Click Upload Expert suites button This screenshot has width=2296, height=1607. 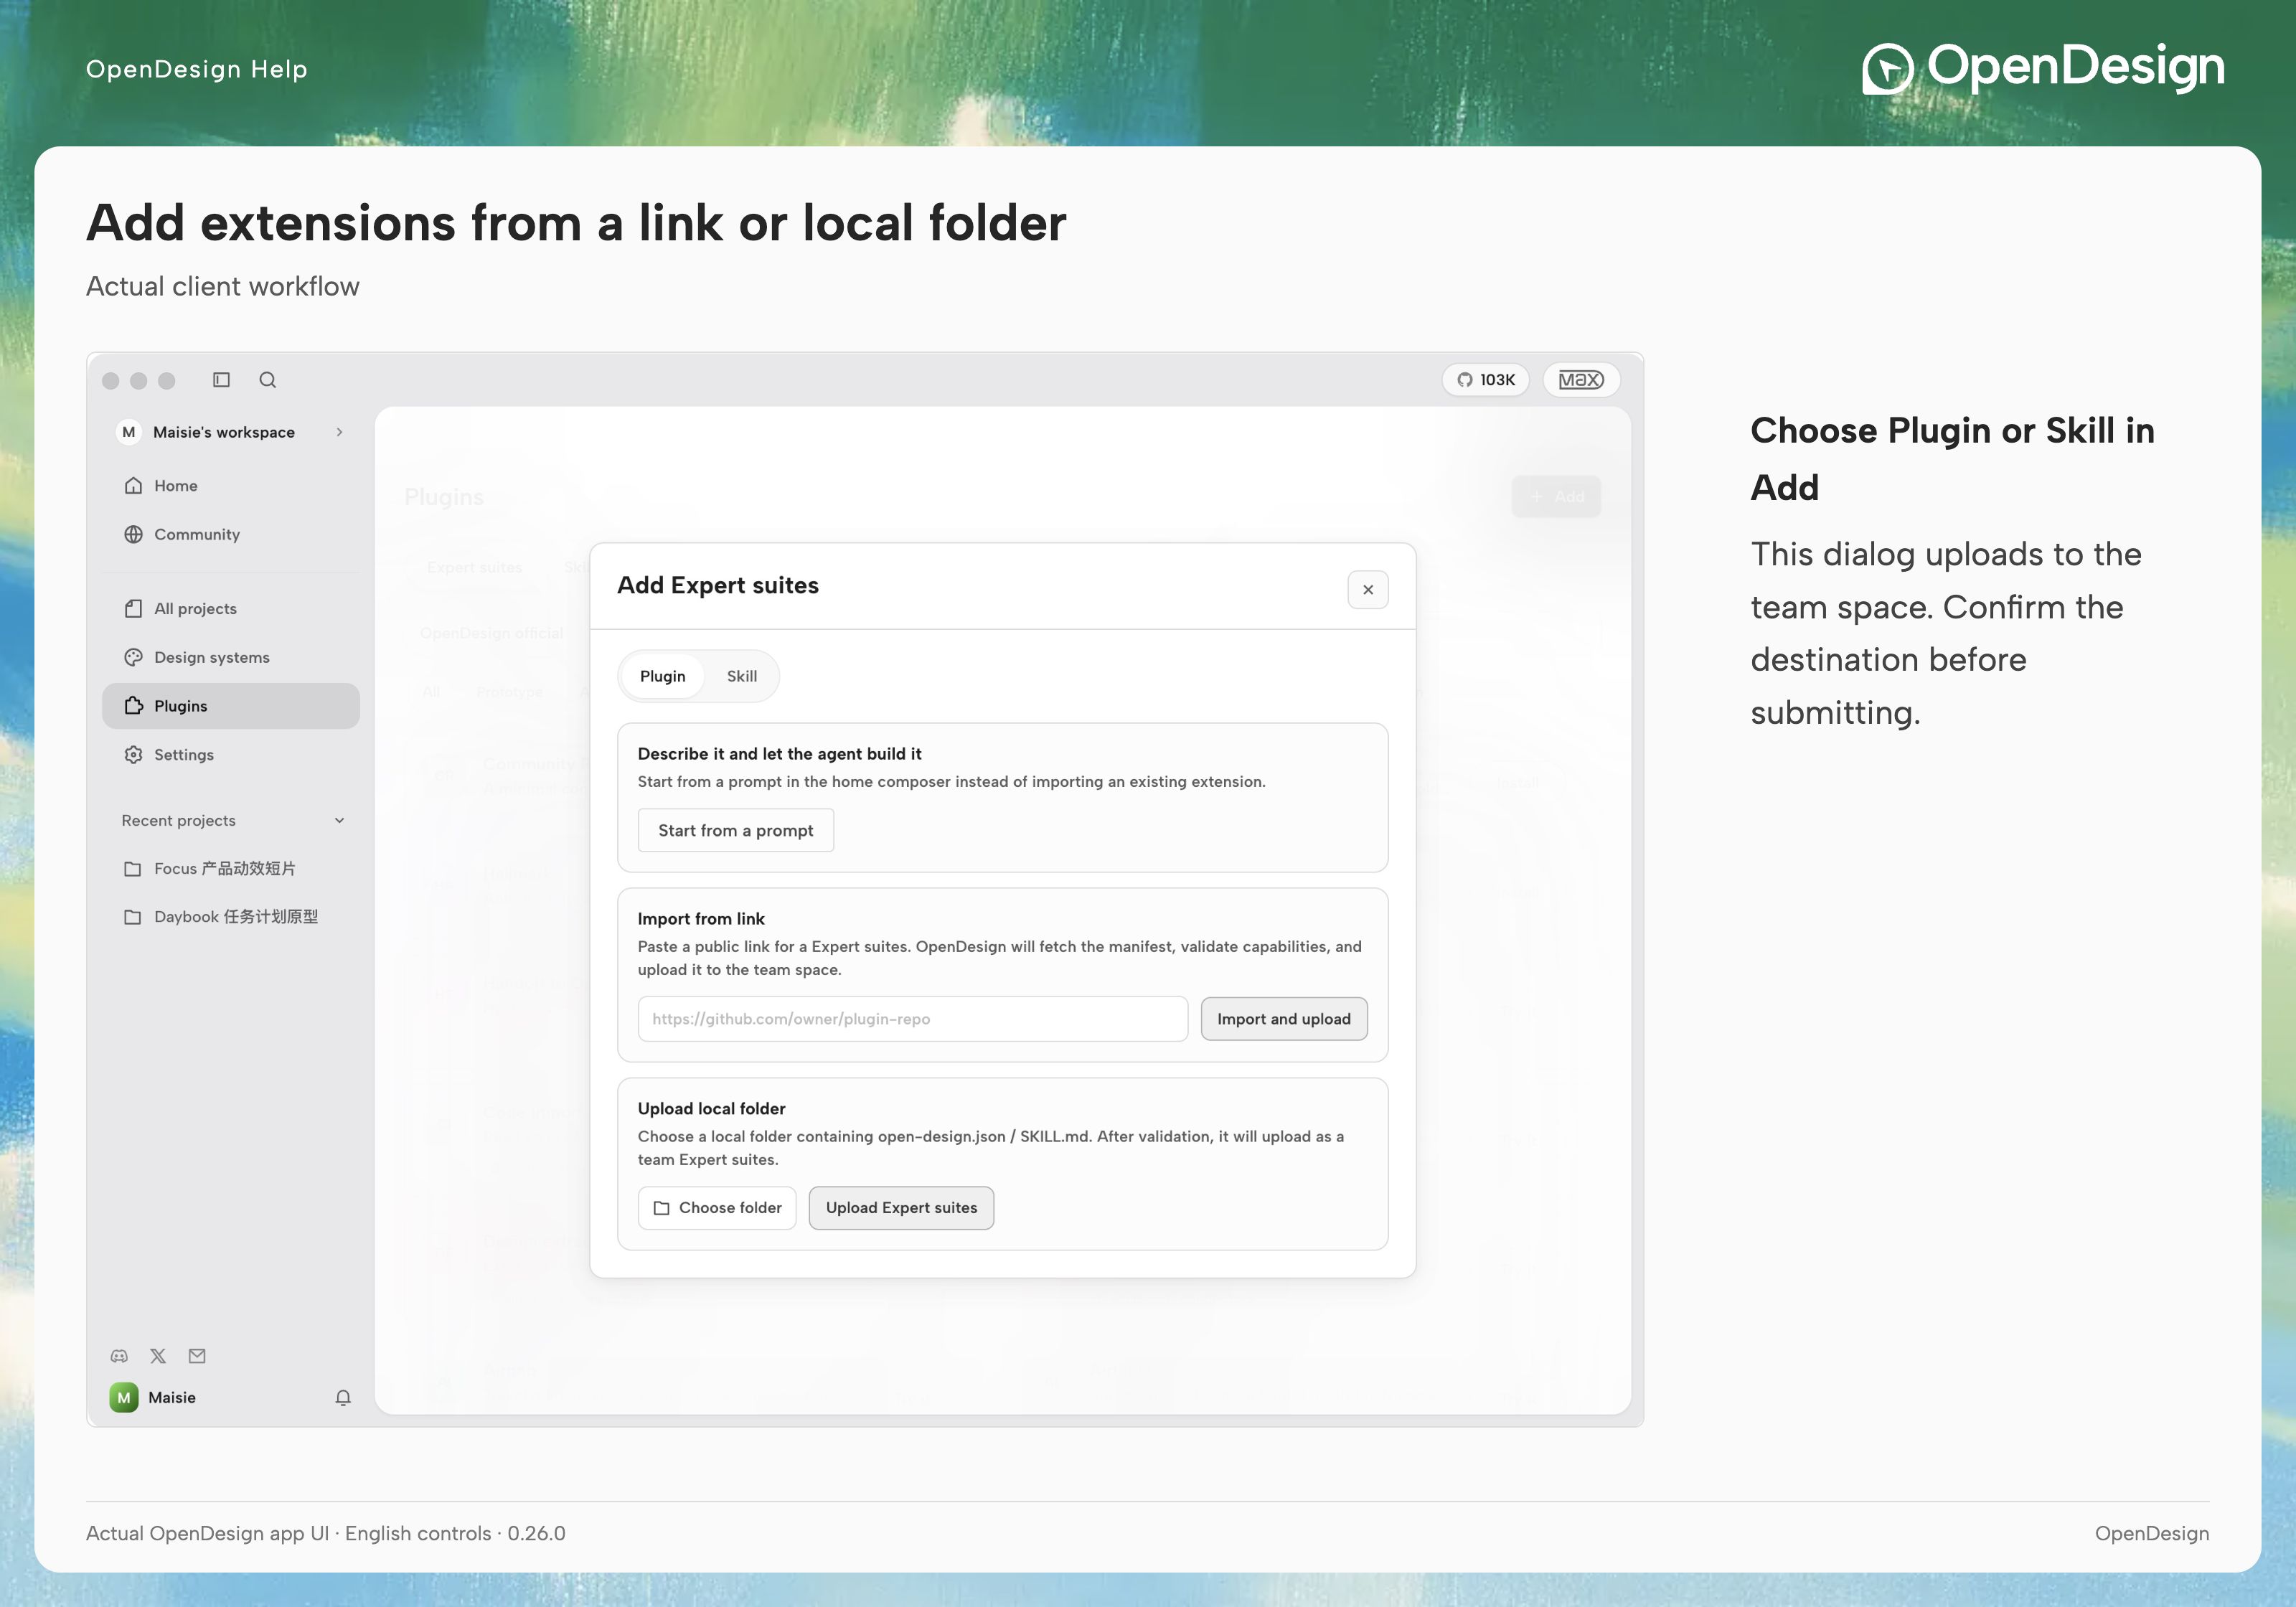pos(901,1209)
